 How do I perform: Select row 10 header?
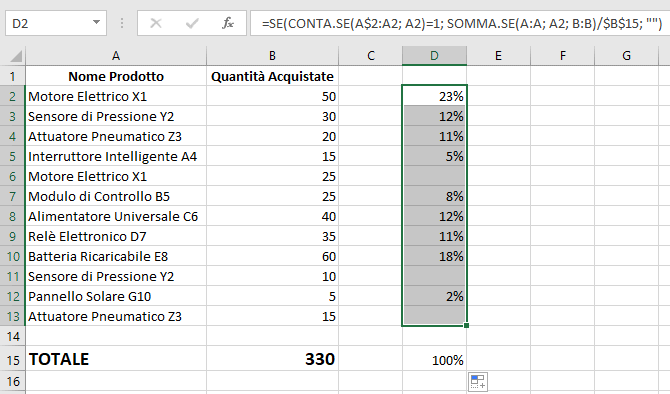[12, 256]
